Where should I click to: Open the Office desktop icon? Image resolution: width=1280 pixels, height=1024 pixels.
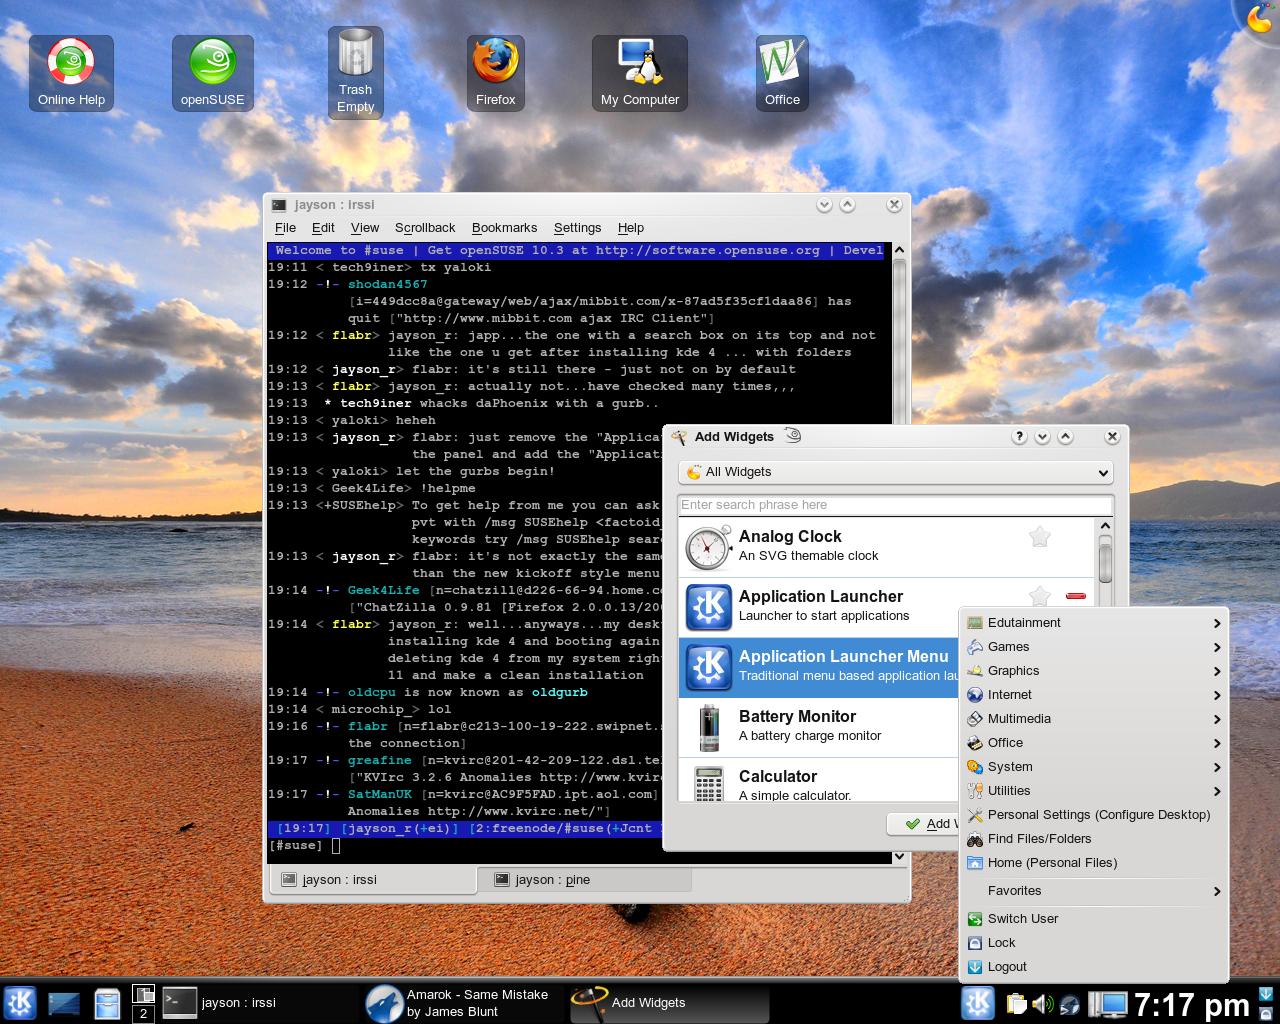(x=782, y=73)
